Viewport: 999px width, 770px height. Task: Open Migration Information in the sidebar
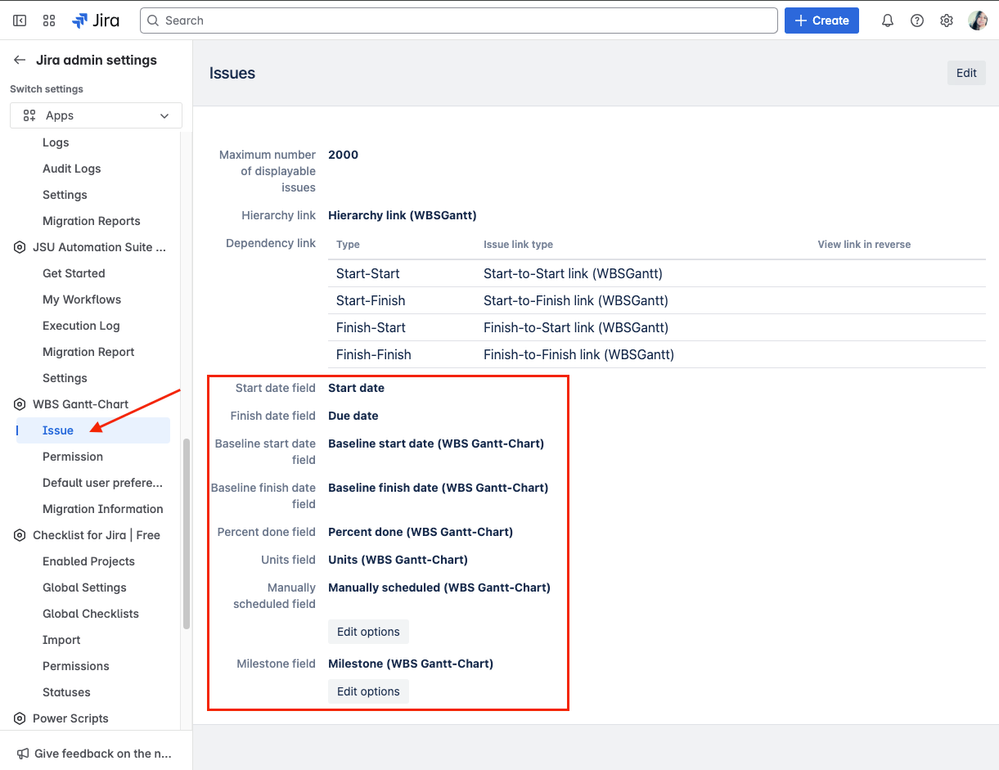tap(103, 509)
